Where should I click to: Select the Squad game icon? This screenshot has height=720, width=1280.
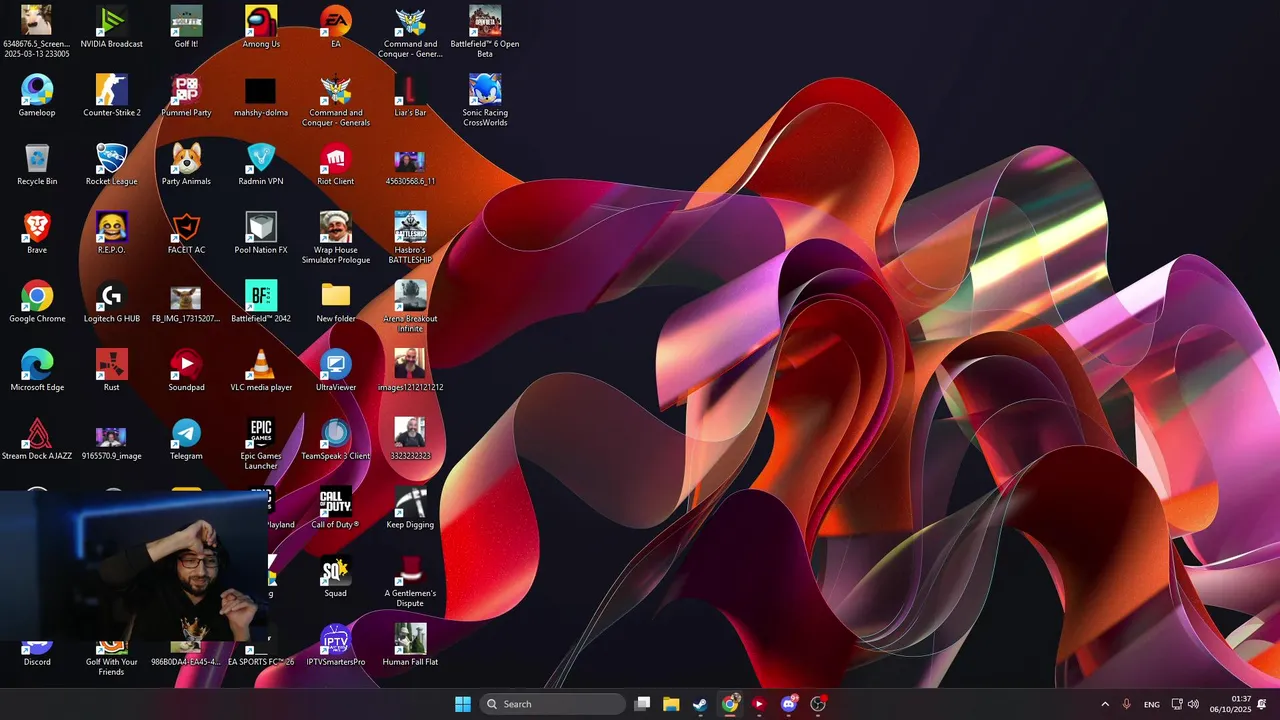(336, 577)
